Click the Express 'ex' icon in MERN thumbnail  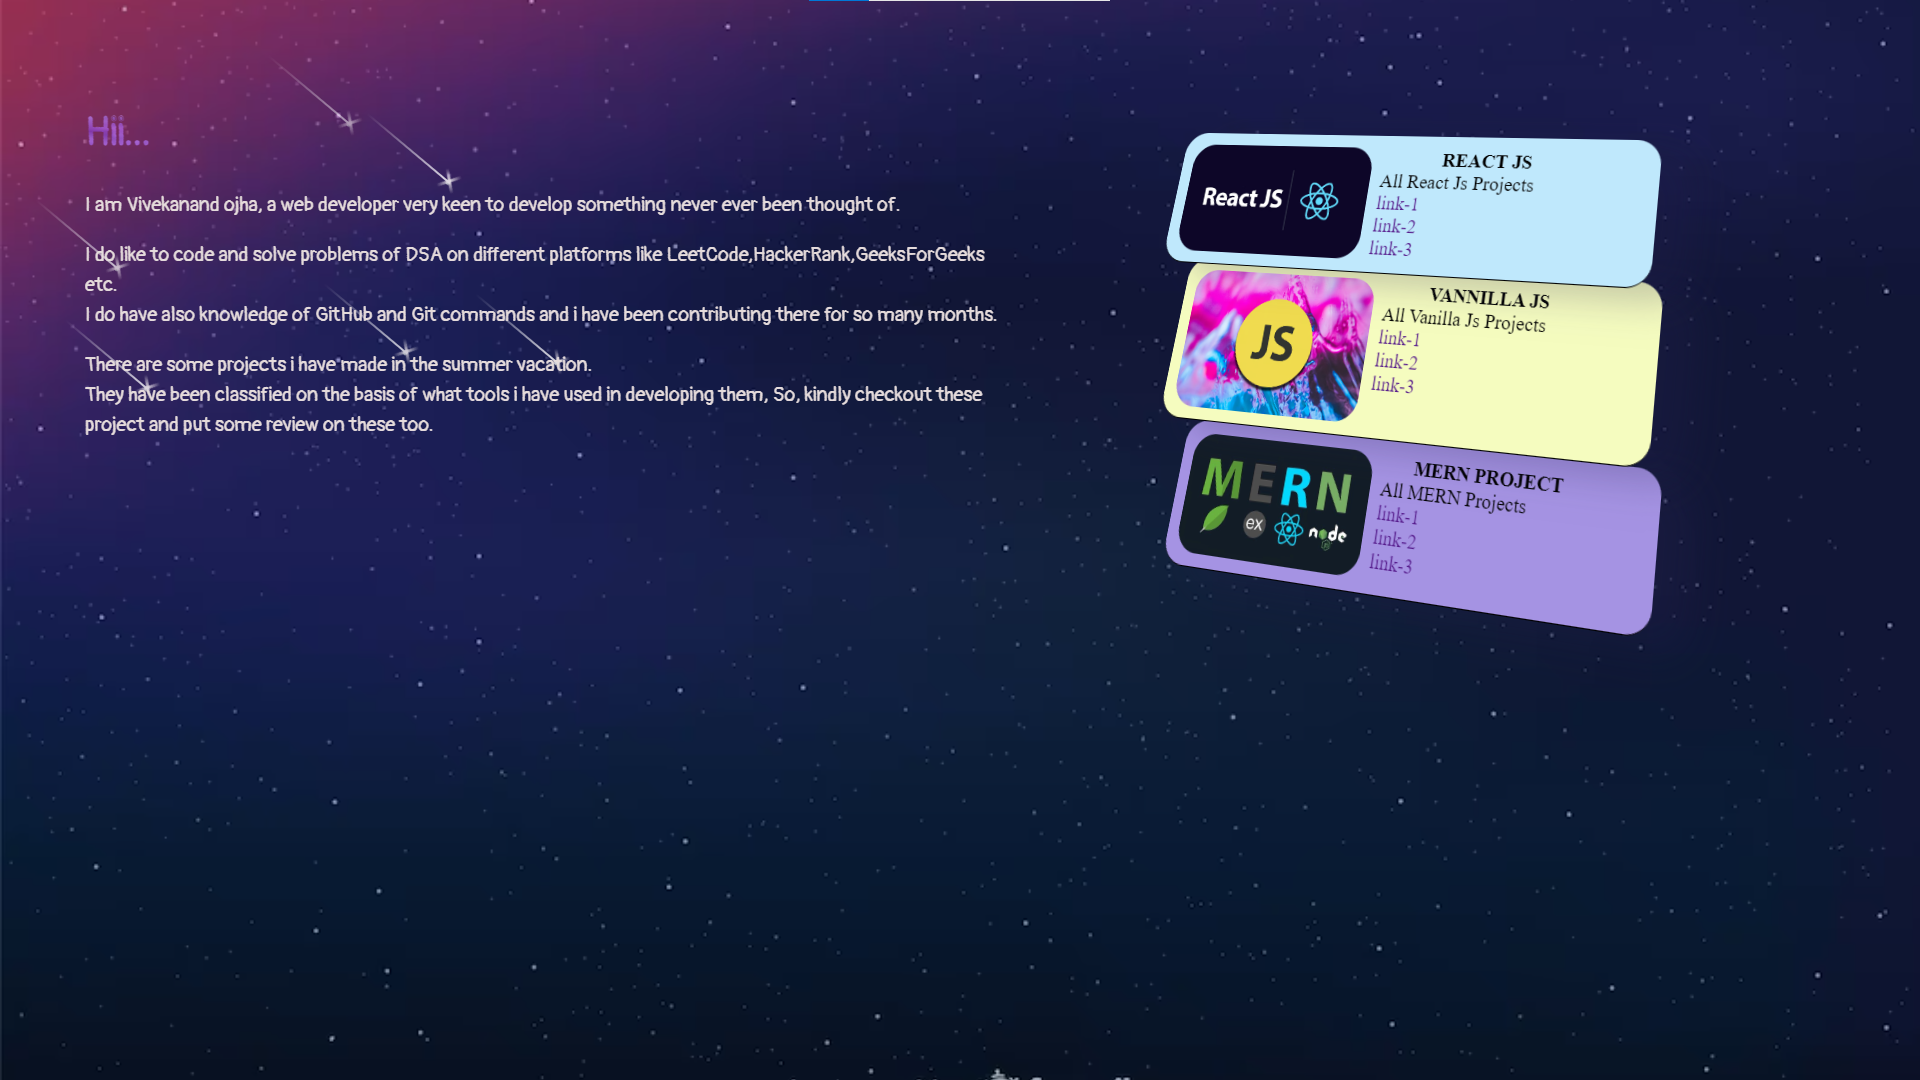(x=1254, y=524)
